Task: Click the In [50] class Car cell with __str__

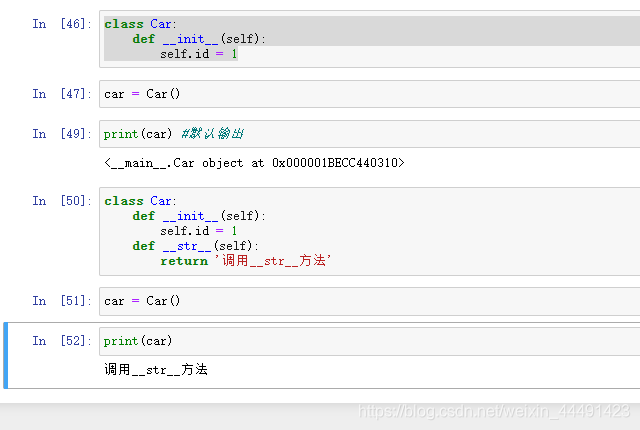Action: point(369,231)
